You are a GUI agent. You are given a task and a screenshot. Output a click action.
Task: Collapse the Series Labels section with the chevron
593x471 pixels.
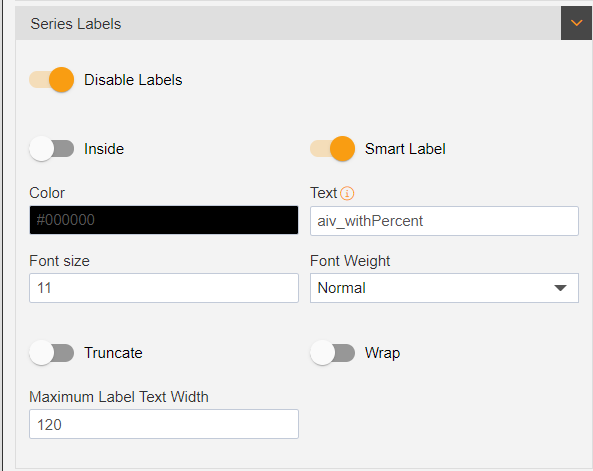pyautogui.click(x=576, y=23)
